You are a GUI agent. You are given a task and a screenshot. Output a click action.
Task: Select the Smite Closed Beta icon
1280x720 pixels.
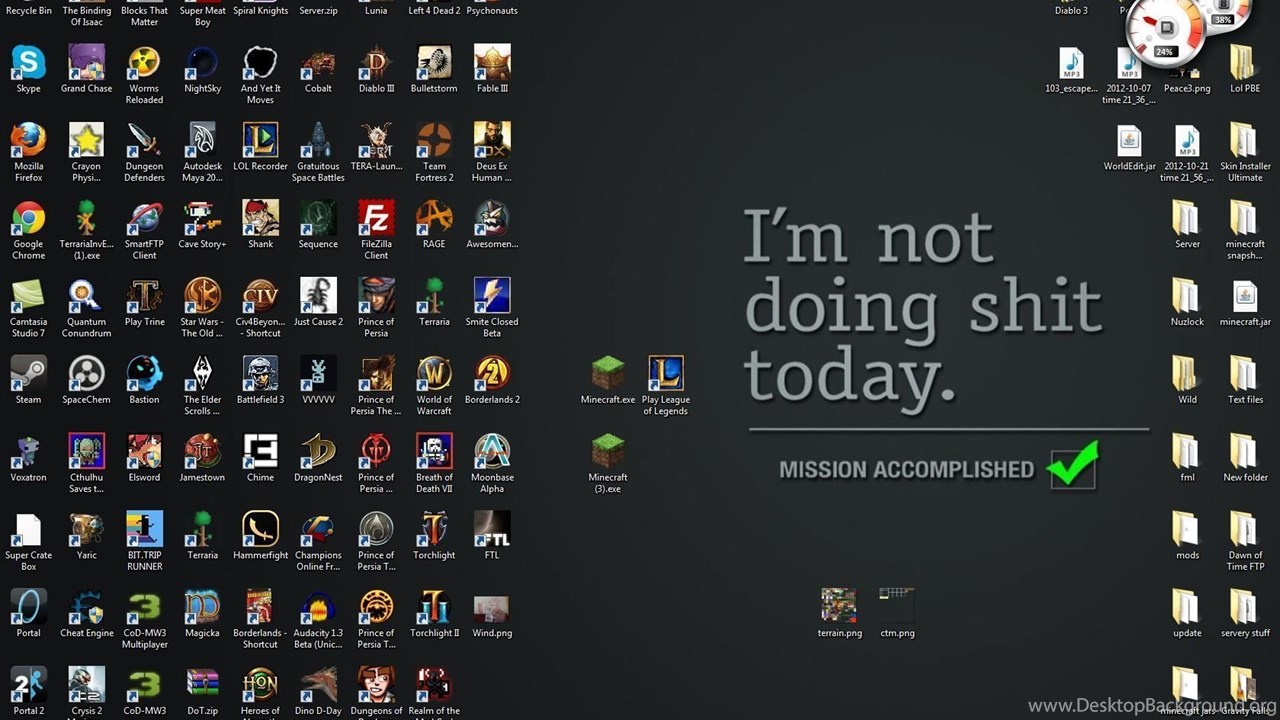(492, 297)
